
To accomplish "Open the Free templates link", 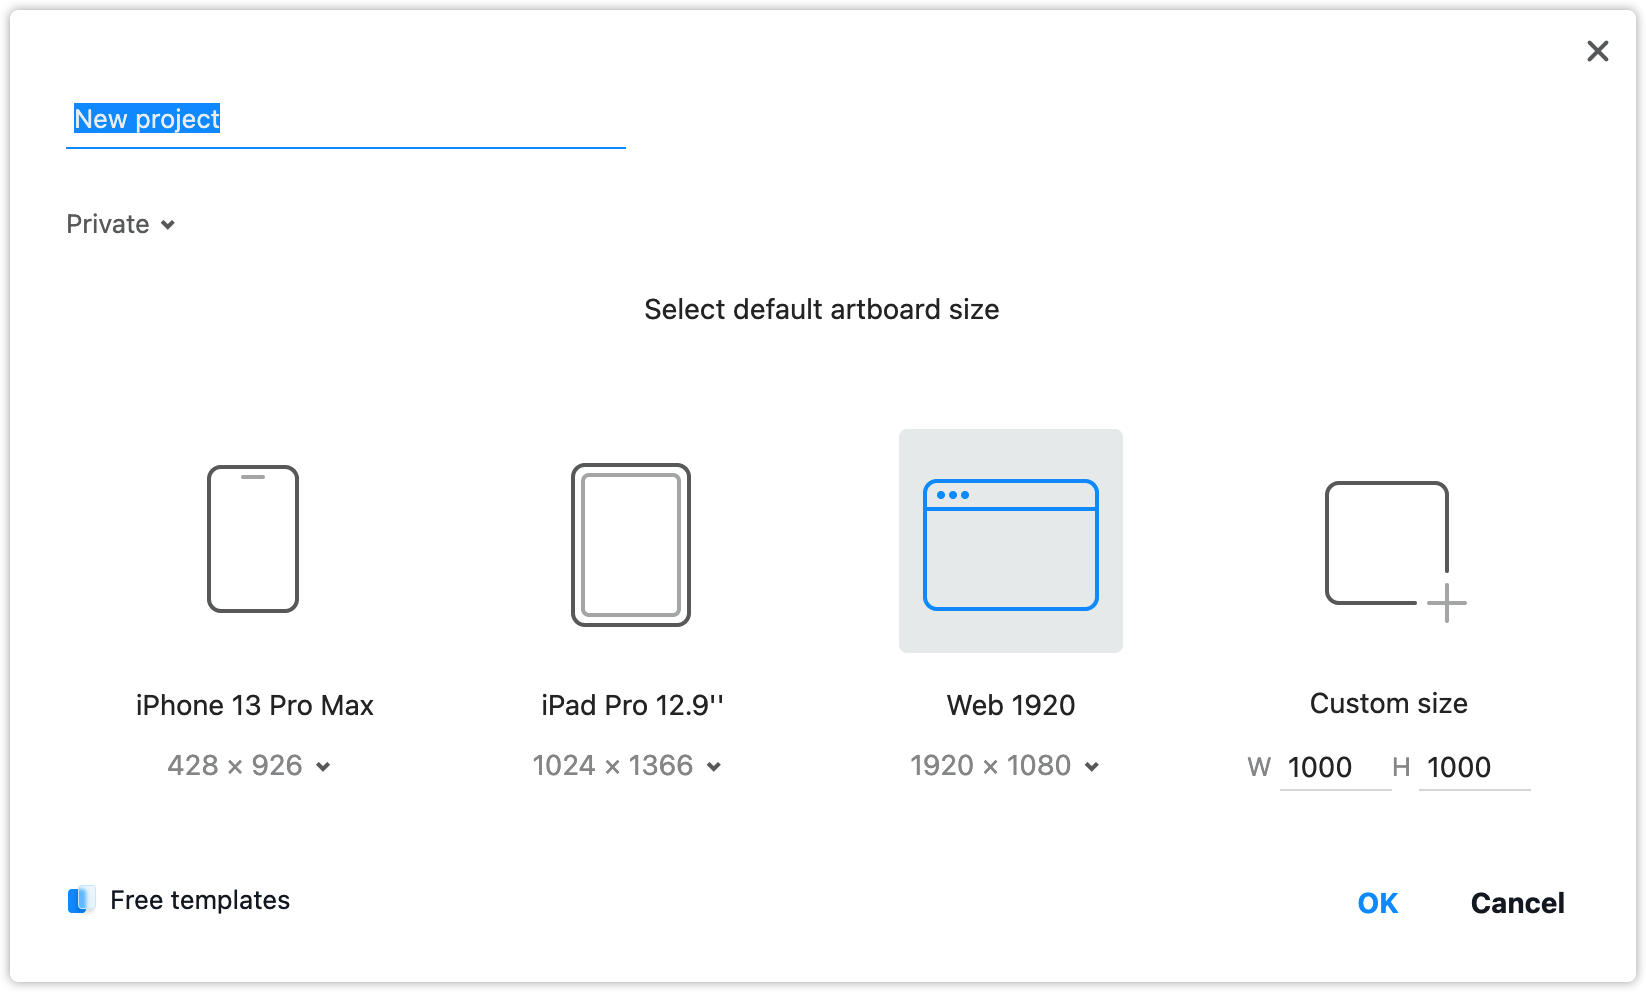I will click(200, 900).
